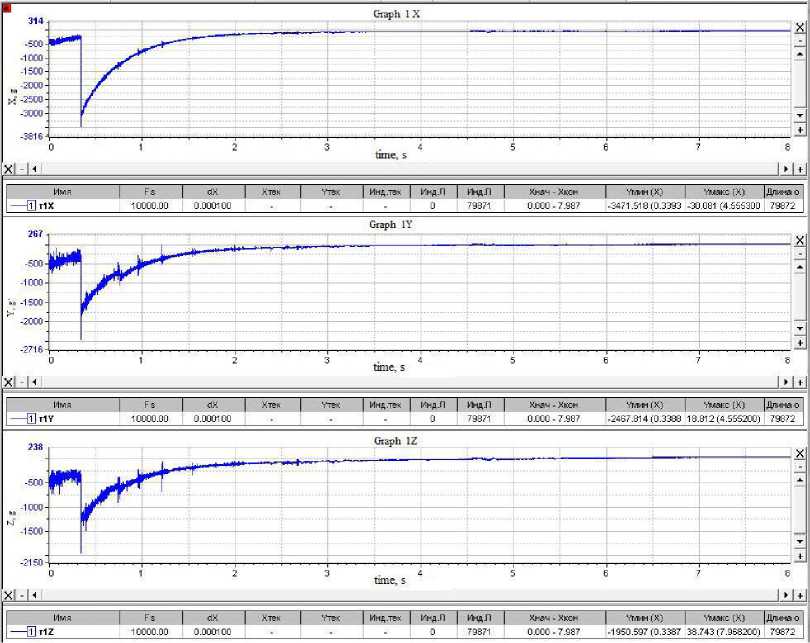This screenshot has width=810, height=643.
Task: Toggle the numbered box beside r1Y
Action: click(31, 419)
